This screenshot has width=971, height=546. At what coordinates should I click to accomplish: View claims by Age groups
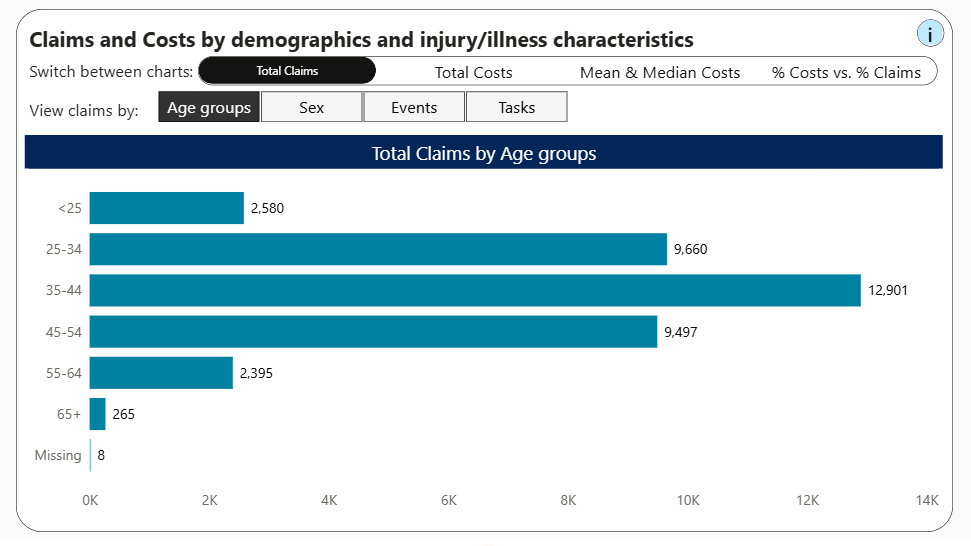pyautogui.click(x=209, y=107)
